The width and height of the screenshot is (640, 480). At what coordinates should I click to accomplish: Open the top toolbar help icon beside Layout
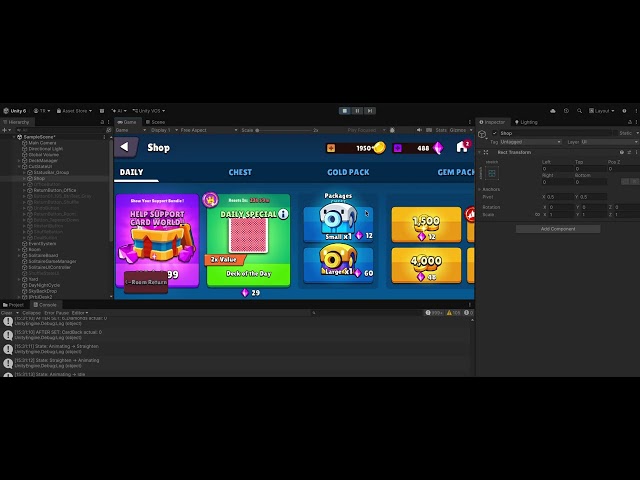[624, 111]
